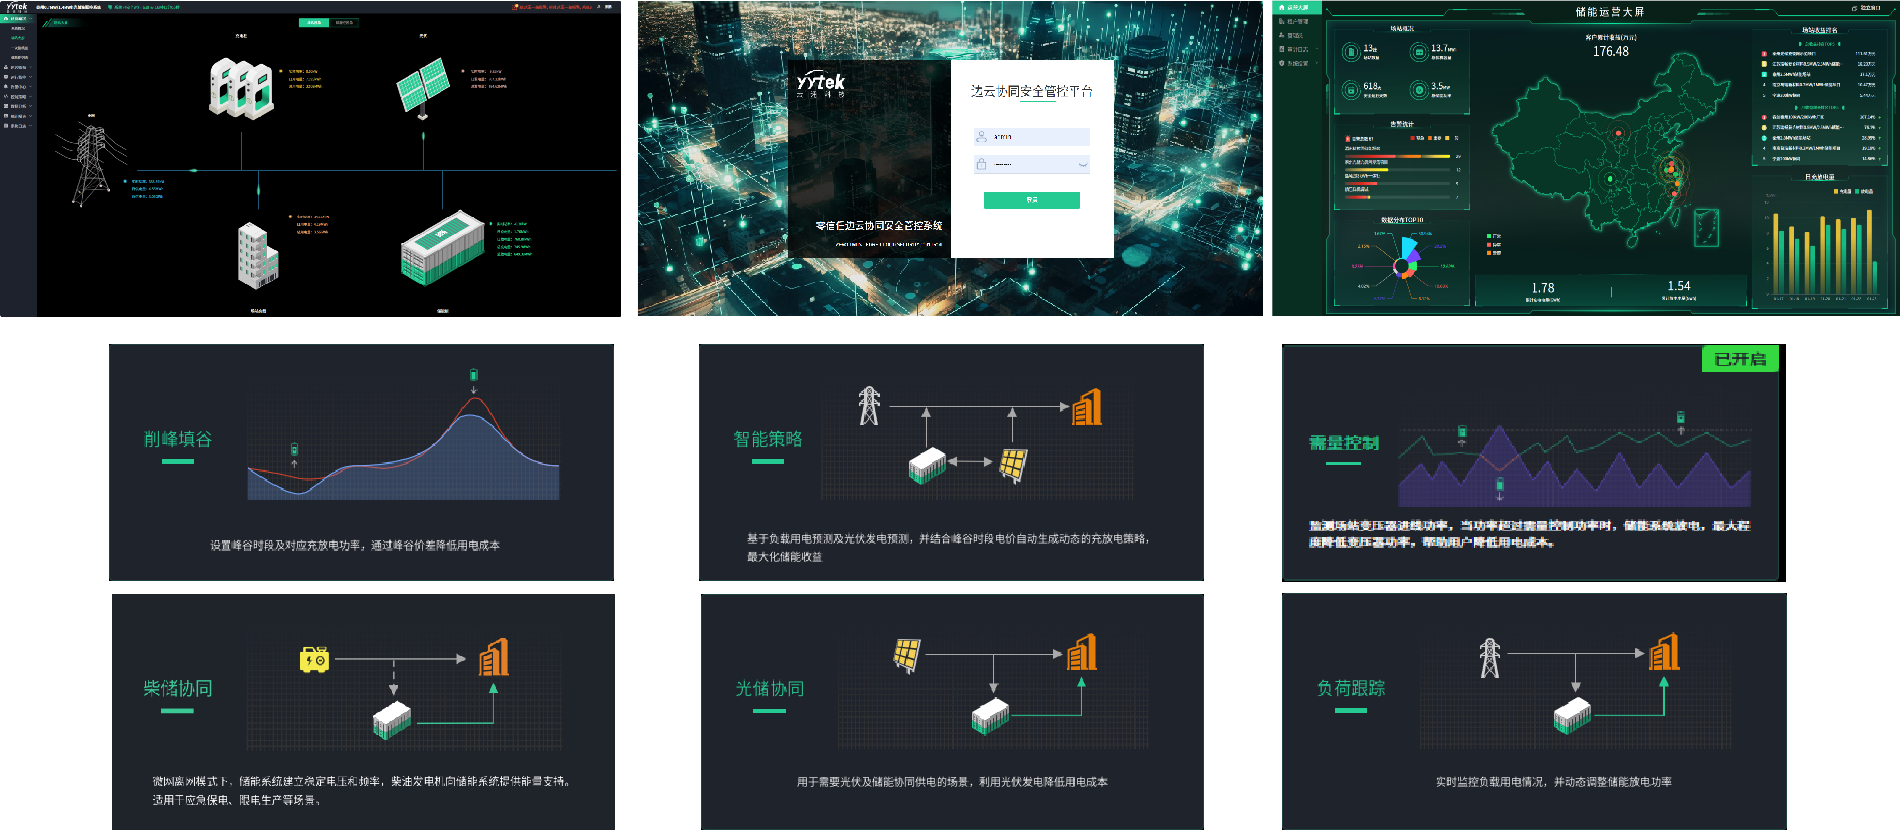This screenshot has height=831, width=1901.
Task: Click the green login button
Action: point(1031,200)
